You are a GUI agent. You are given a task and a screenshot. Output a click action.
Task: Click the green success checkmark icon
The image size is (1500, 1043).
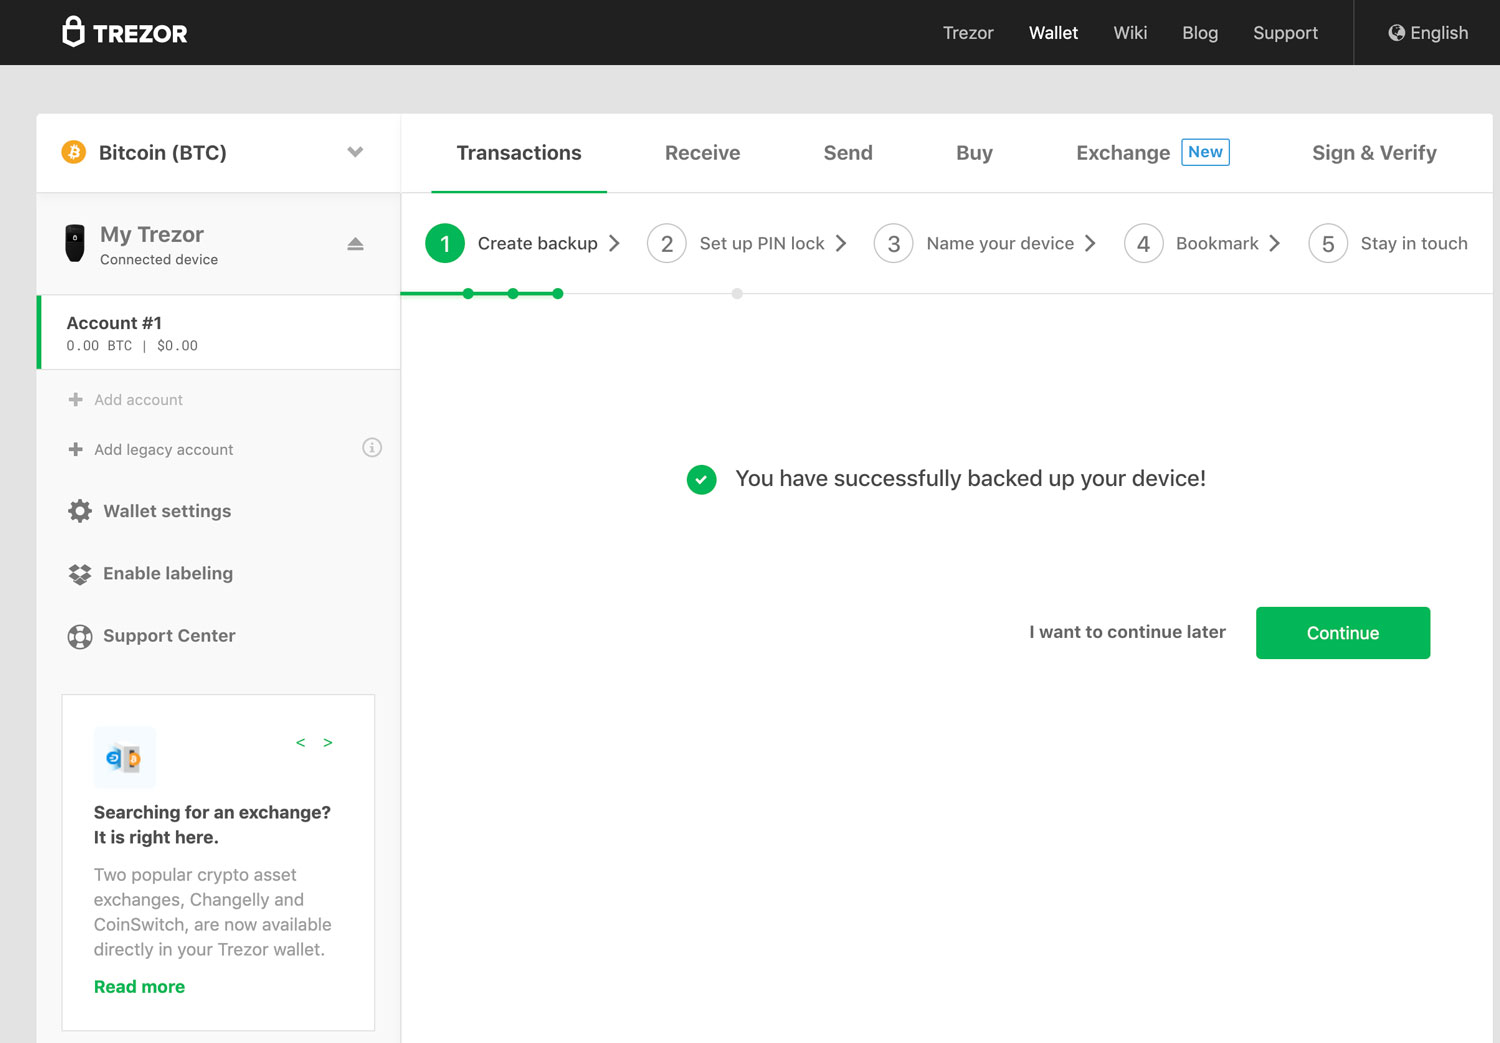point(702,479)
